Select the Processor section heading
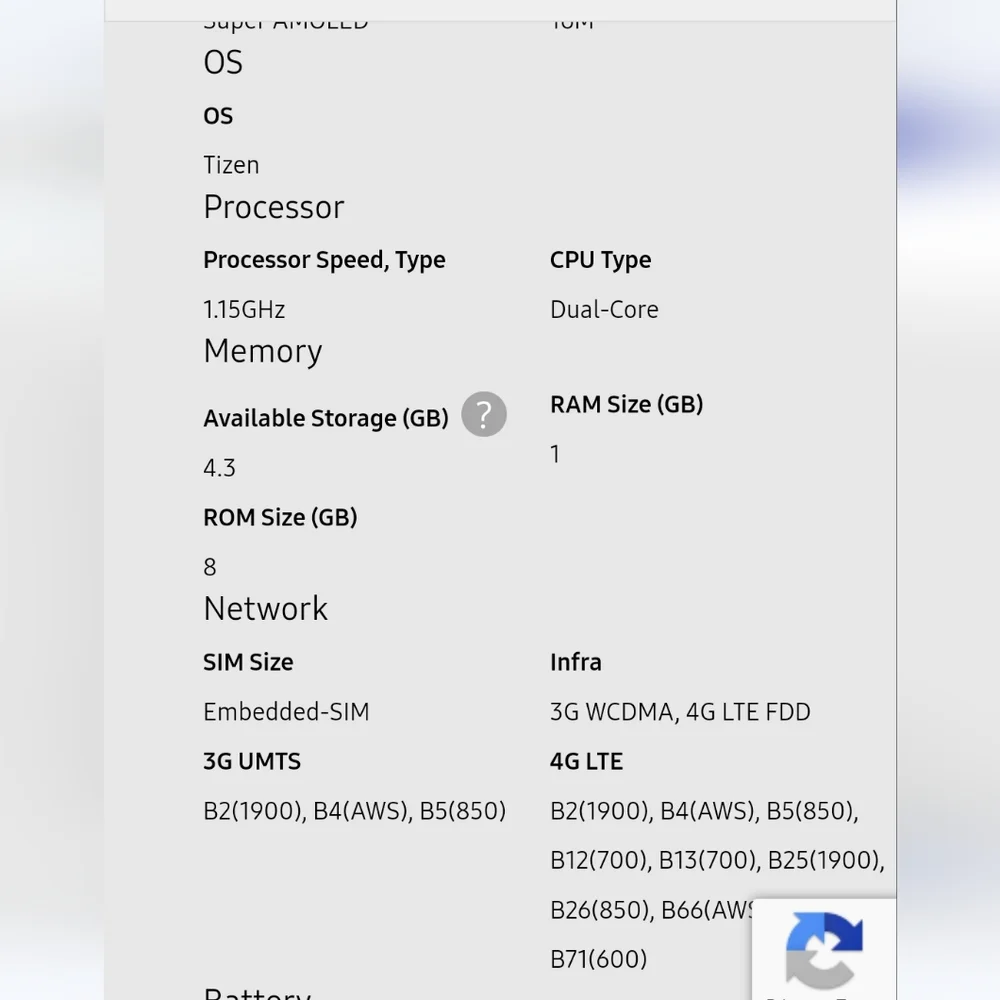Viewport: 1000px width, 1000px height. click(x=274, y=208)
